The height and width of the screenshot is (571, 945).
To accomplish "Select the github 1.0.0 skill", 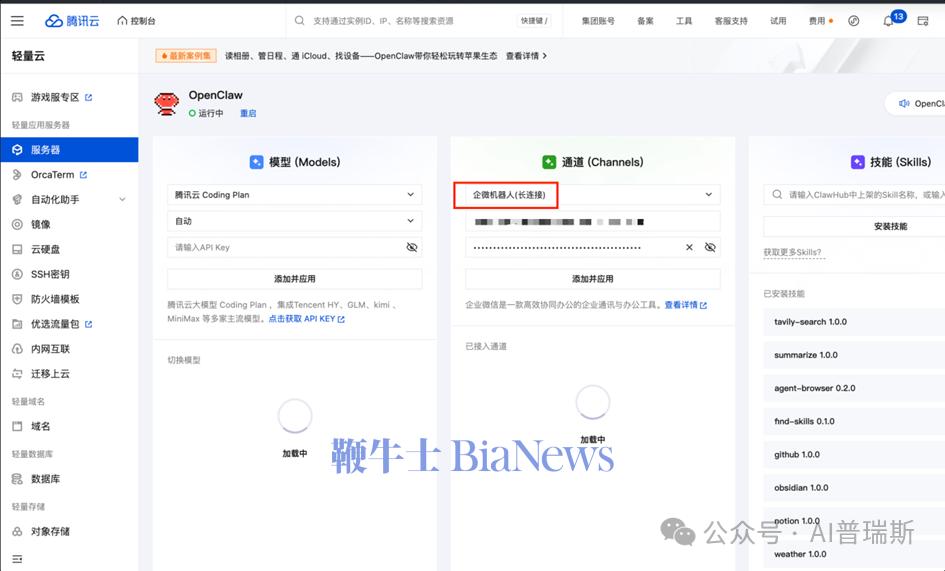I will pos(856,455).
